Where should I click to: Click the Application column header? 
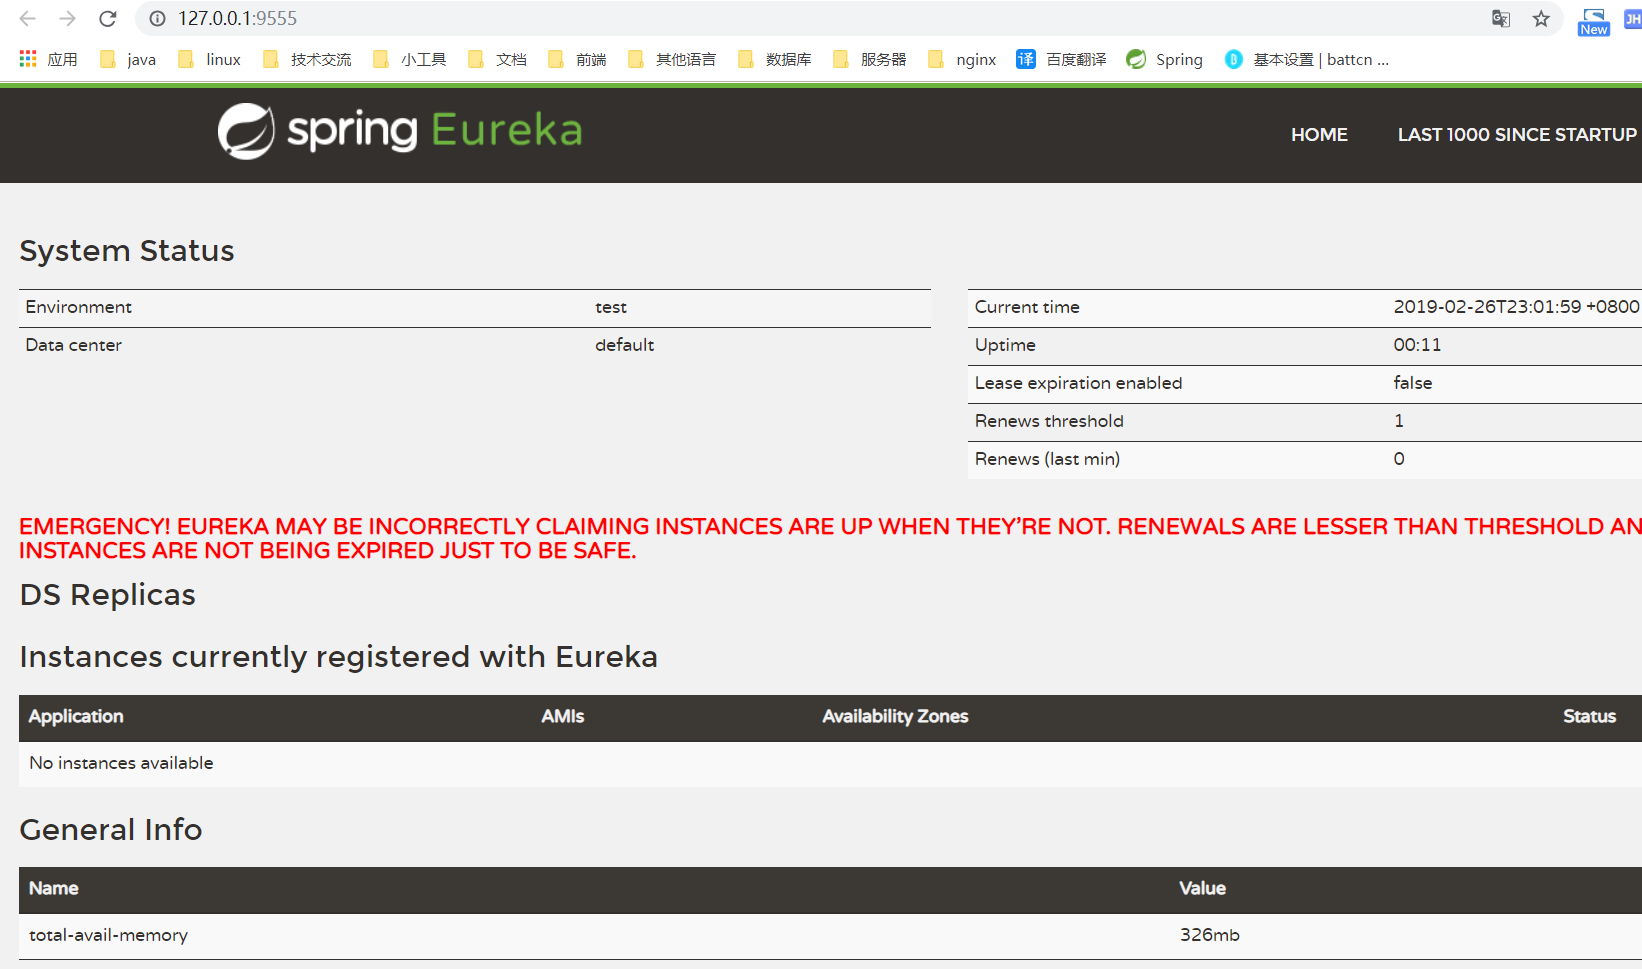tap(76, 716)
